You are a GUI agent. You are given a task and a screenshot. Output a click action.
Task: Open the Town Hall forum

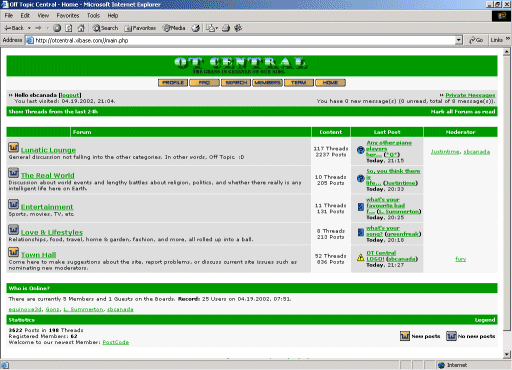pos(38,255)
